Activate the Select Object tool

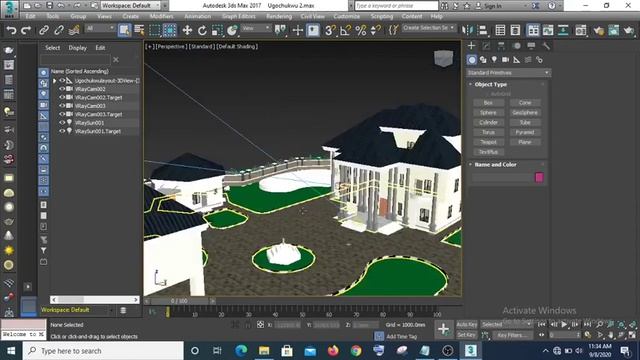pos(124,30)
